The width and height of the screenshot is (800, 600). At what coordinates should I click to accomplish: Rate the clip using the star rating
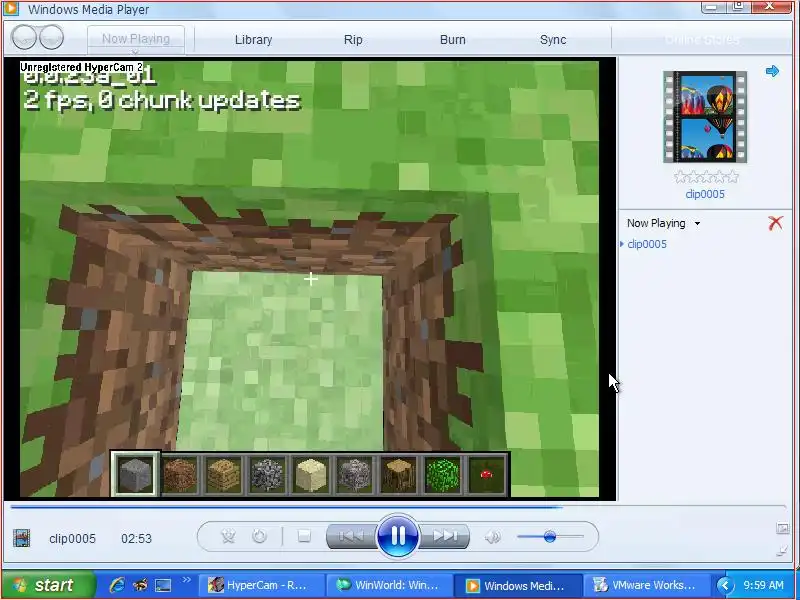click(706, 177)
